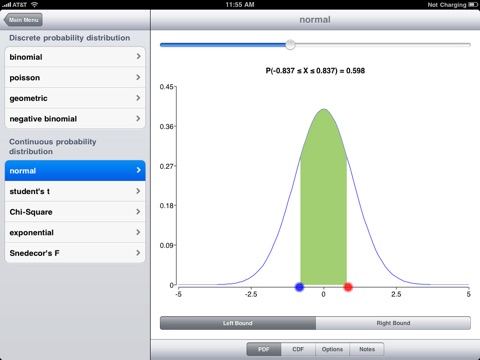Viewport: 480px width, 360px height.
Task: Click the 11:55 AM clock
Action: [x=240, y=5]
